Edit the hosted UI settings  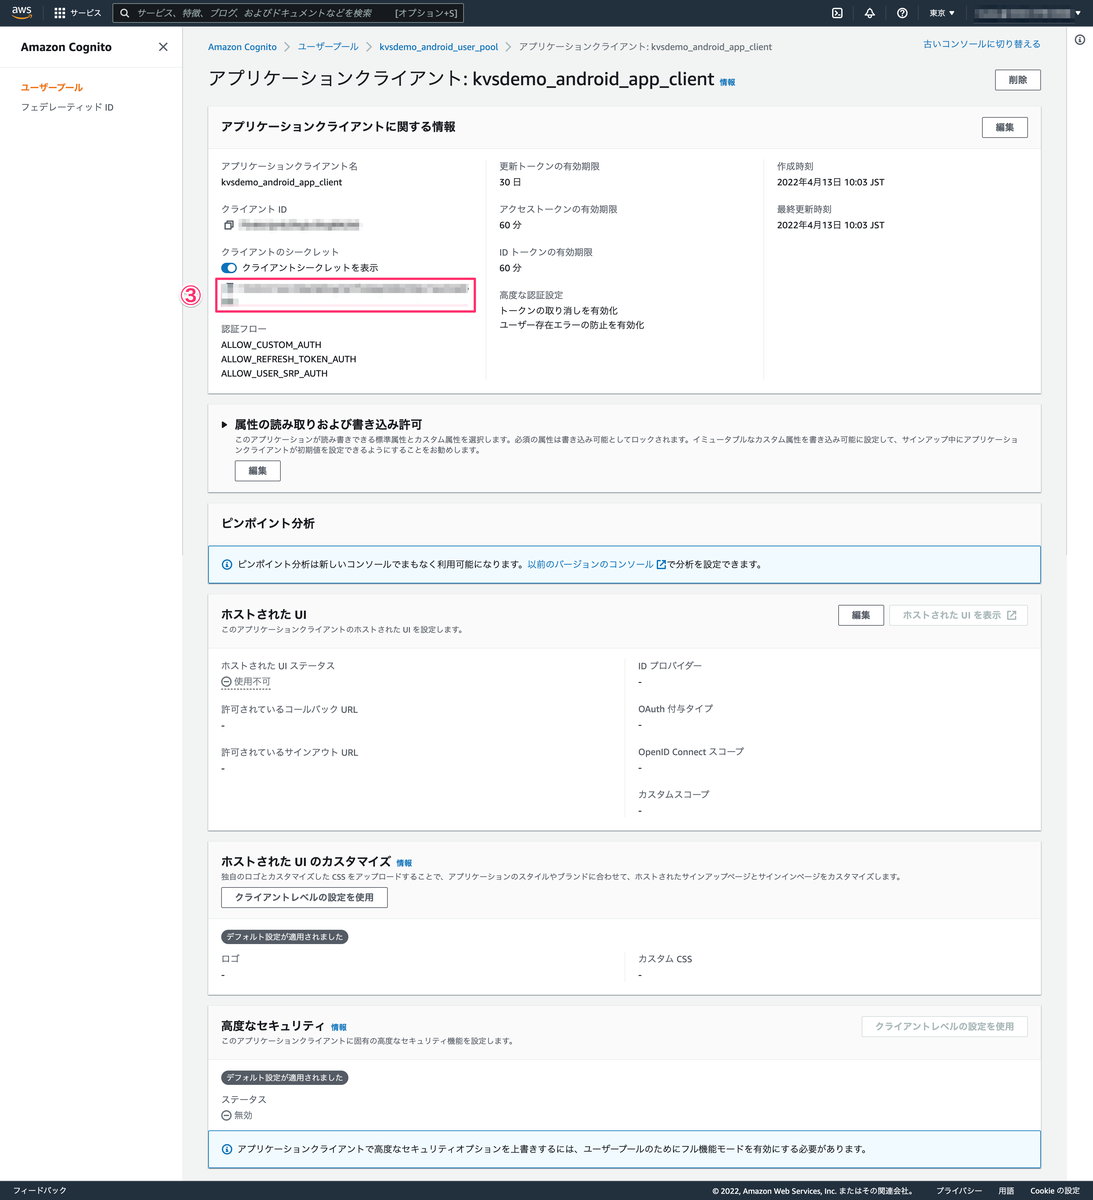[861, 615]
